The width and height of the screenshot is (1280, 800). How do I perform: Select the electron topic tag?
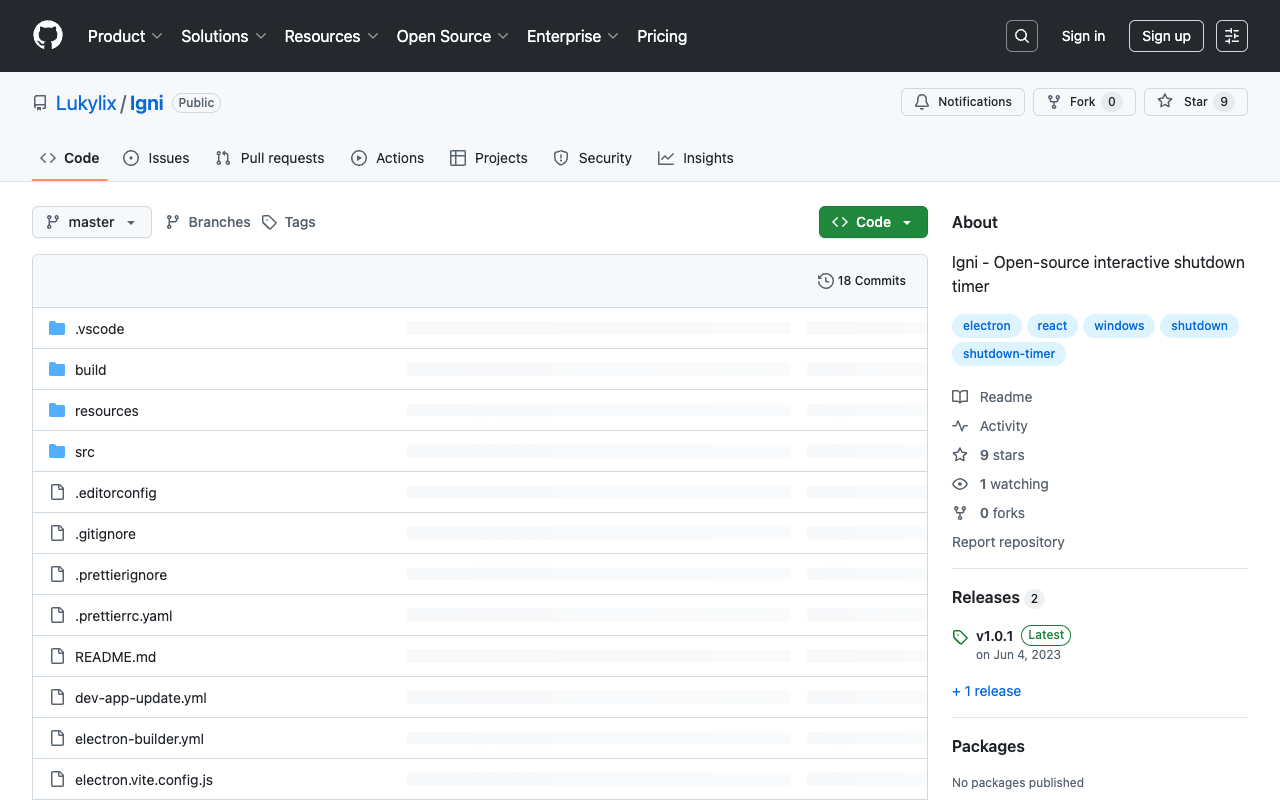pyautogui.click(x=987, y=326)
